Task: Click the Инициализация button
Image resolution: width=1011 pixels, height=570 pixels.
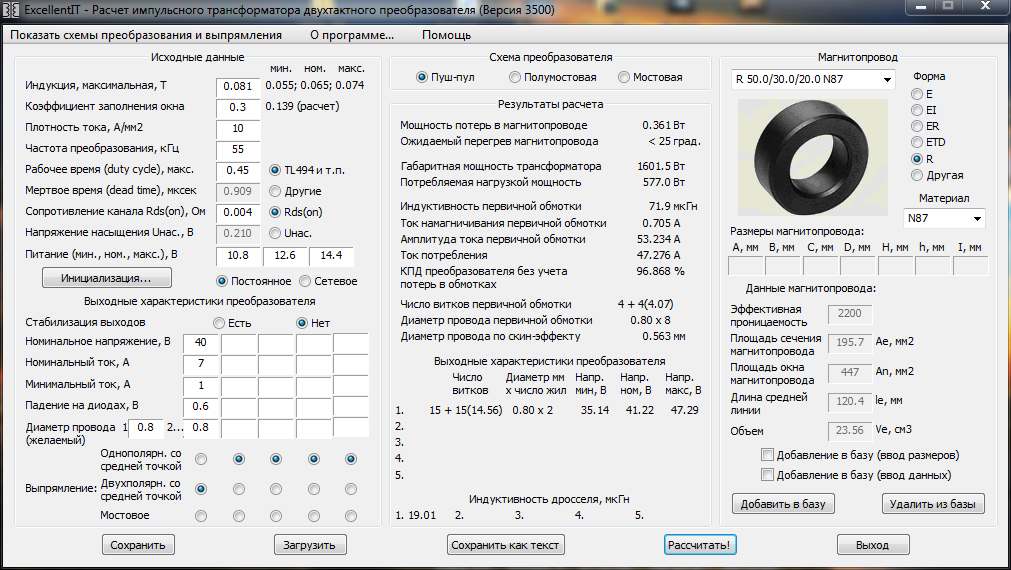Action: [106, 278]
